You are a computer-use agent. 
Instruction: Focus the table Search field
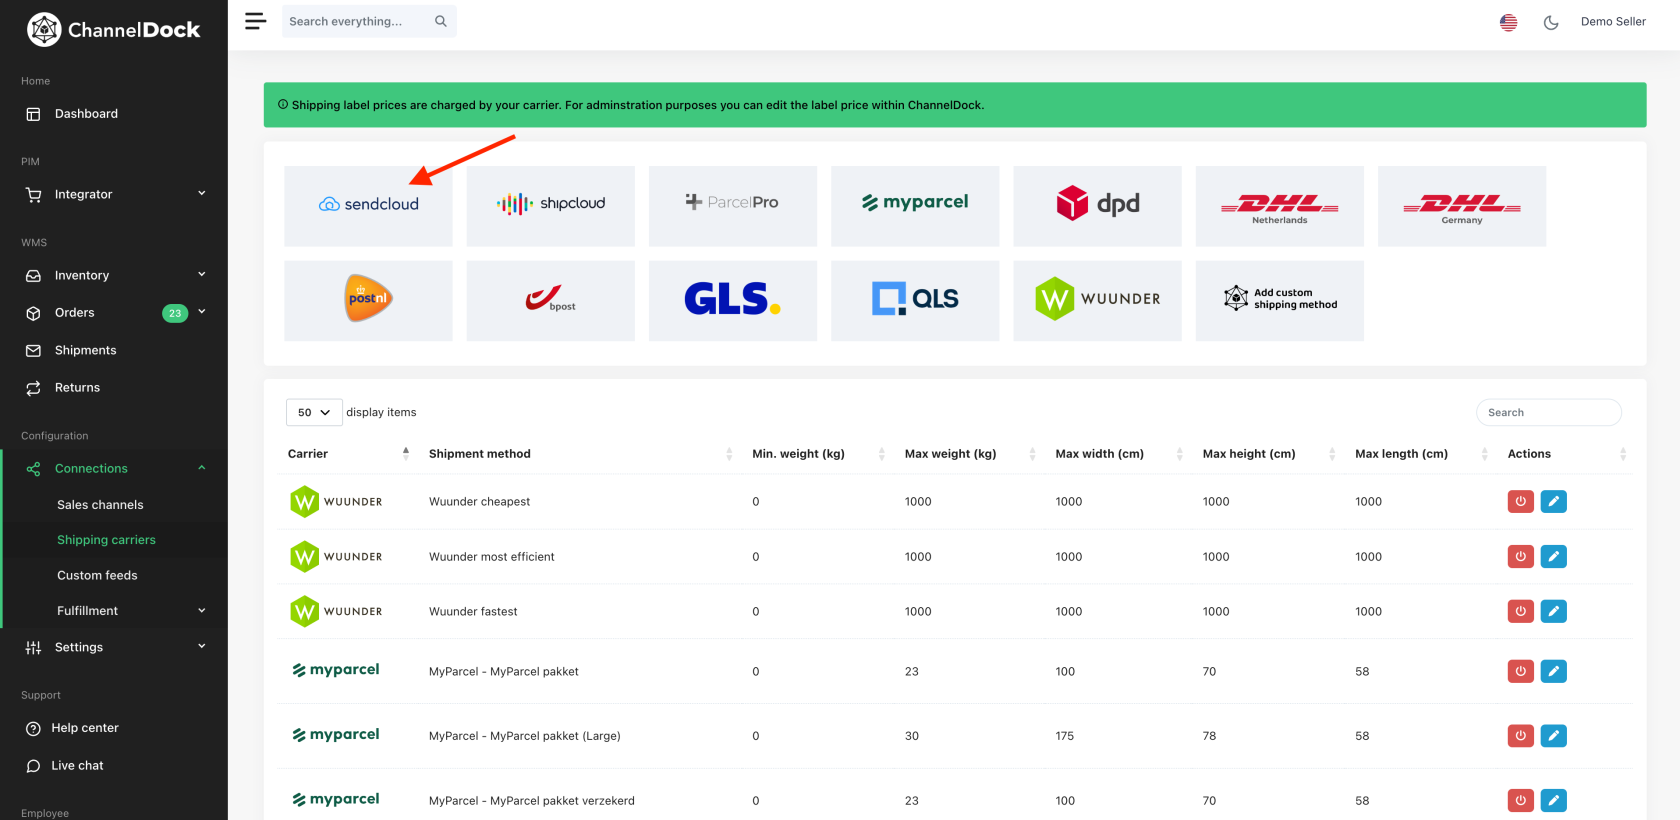pos(1548,412)
